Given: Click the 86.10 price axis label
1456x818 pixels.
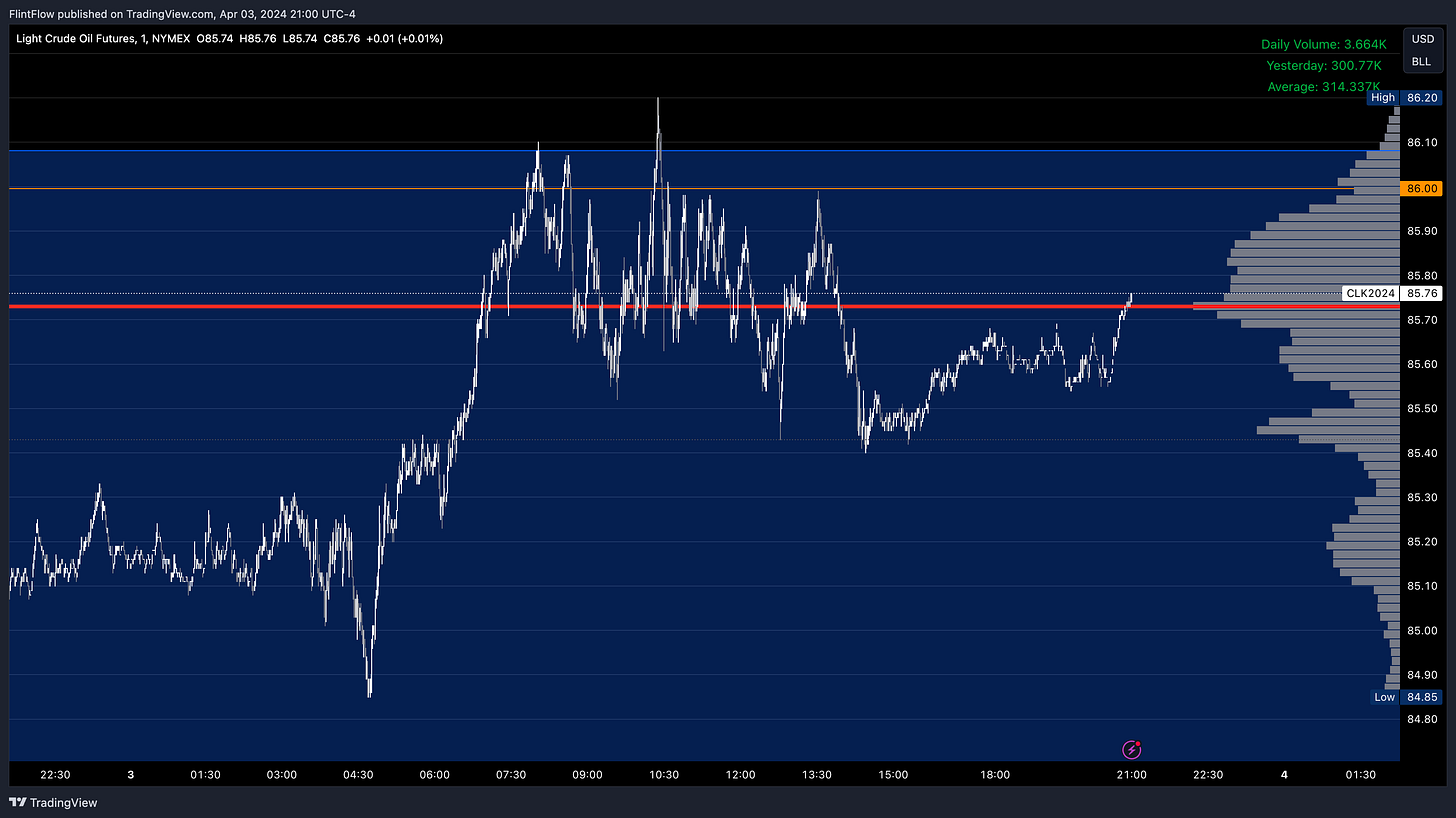Looking at the screenshot, I should pyautogui.click(x=1421, y=143).
